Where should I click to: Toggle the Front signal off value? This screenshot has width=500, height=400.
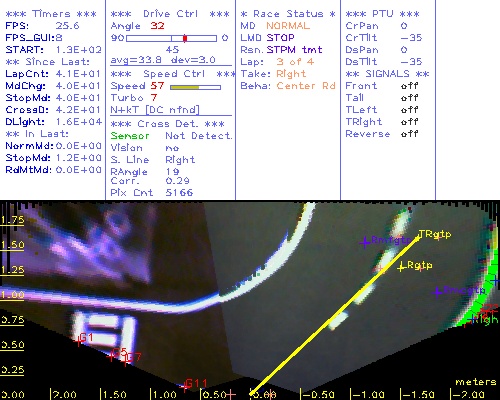(409, 86)
